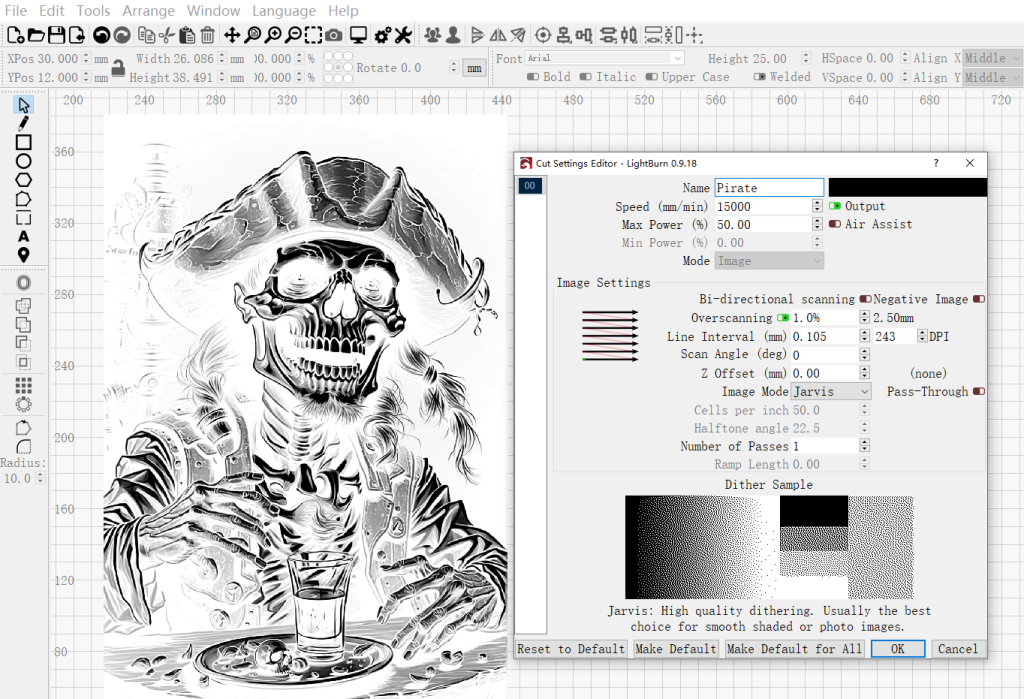The width and height of the screenshot is (1024, 699).
Task: Click the Paste clipboard icon
Action: pyautogui.click(x=187, y=35)
